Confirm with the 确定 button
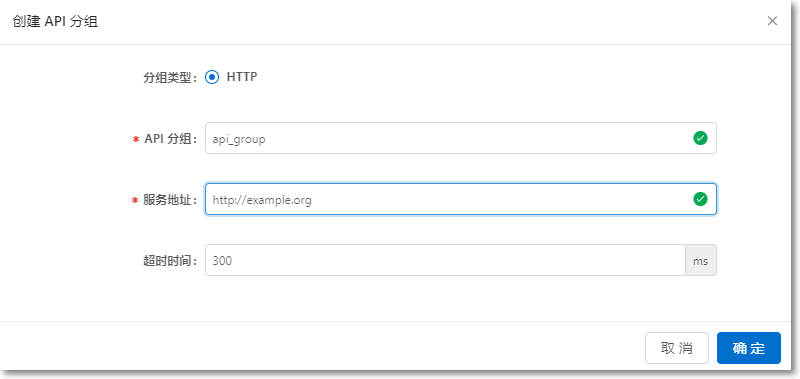The height and width of the screenshot is (379, 800). (x=748, y=348)
